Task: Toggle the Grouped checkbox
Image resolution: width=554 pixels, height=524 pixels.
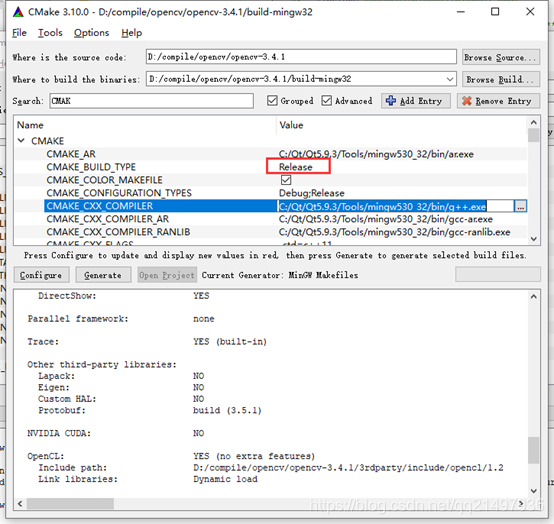Action: pyautogui.click(x=272, y=101)
